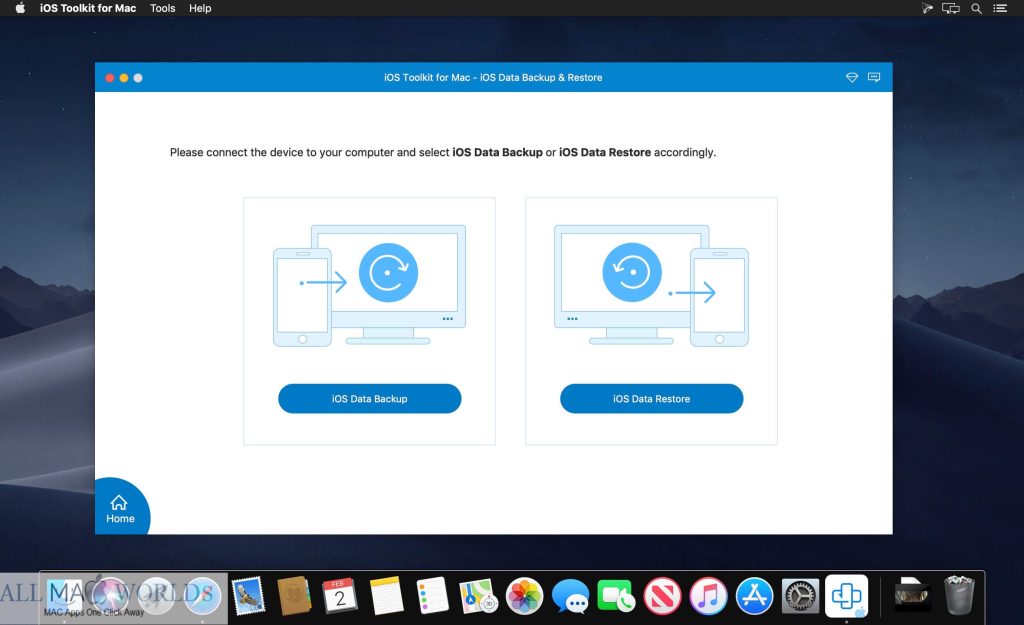Screen dimensions: 1024x625
Task: Open the Apple menu
Action: [x=20, y=8]
